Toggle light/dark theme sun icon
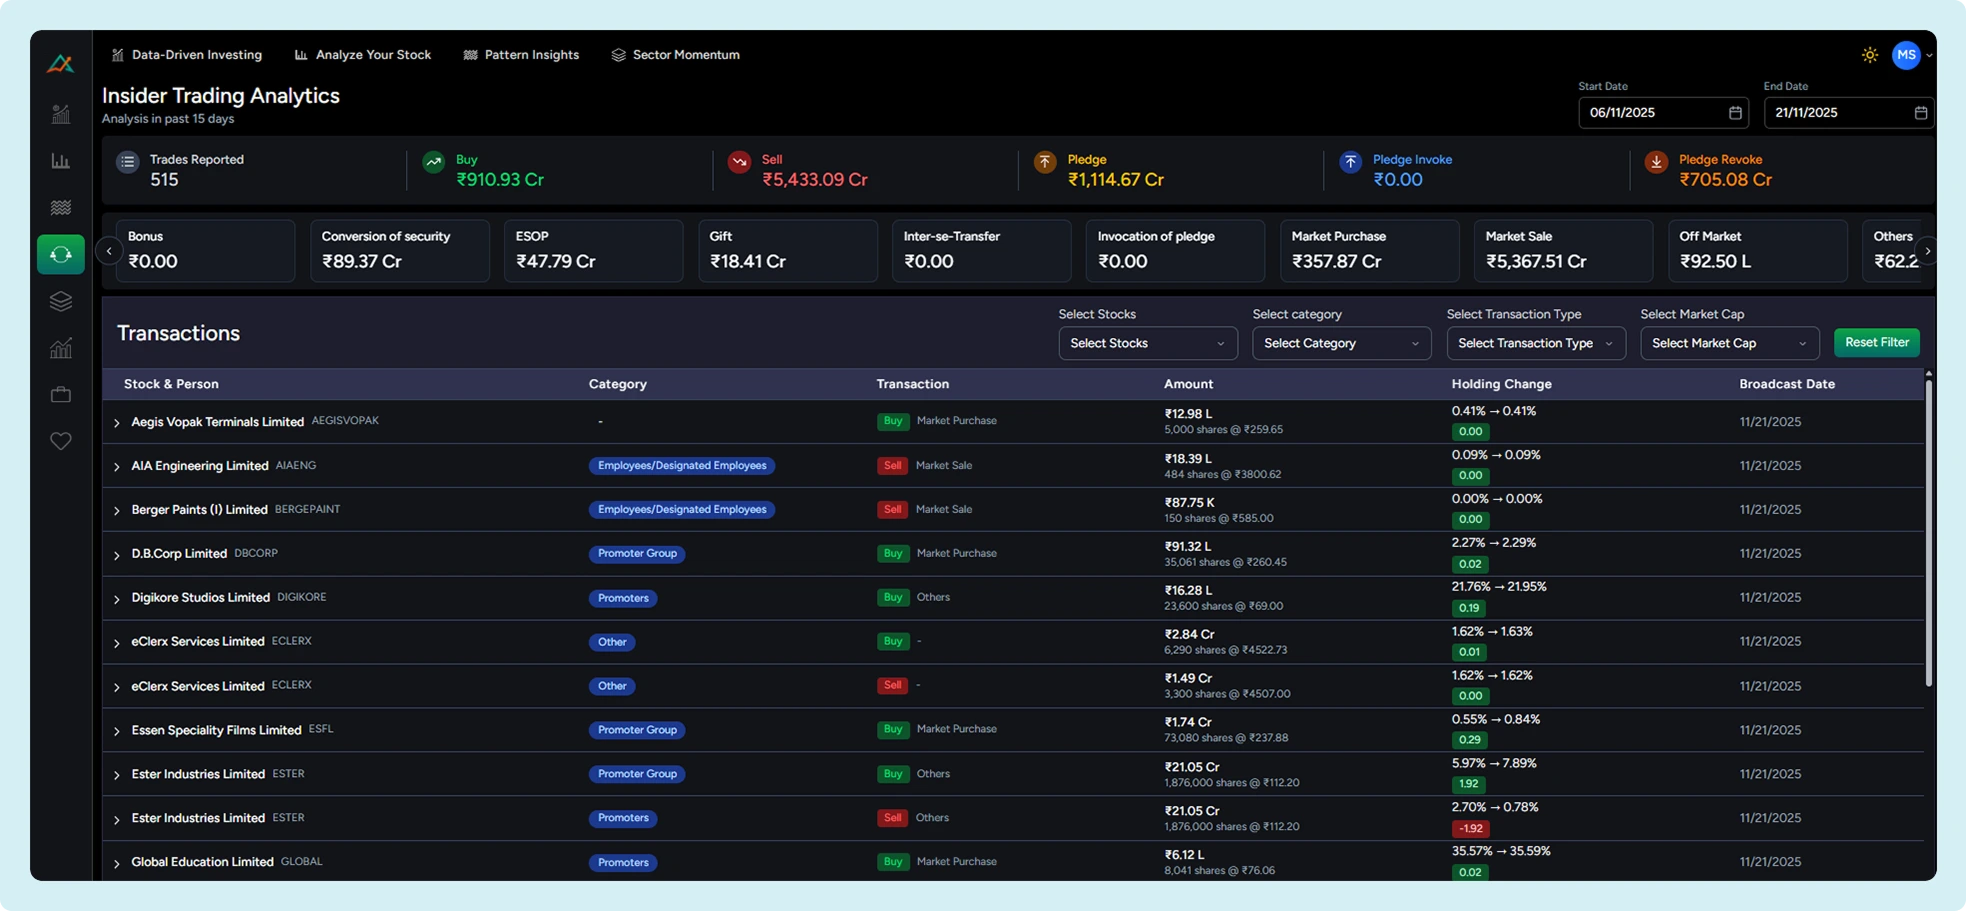 point(1869,55)
